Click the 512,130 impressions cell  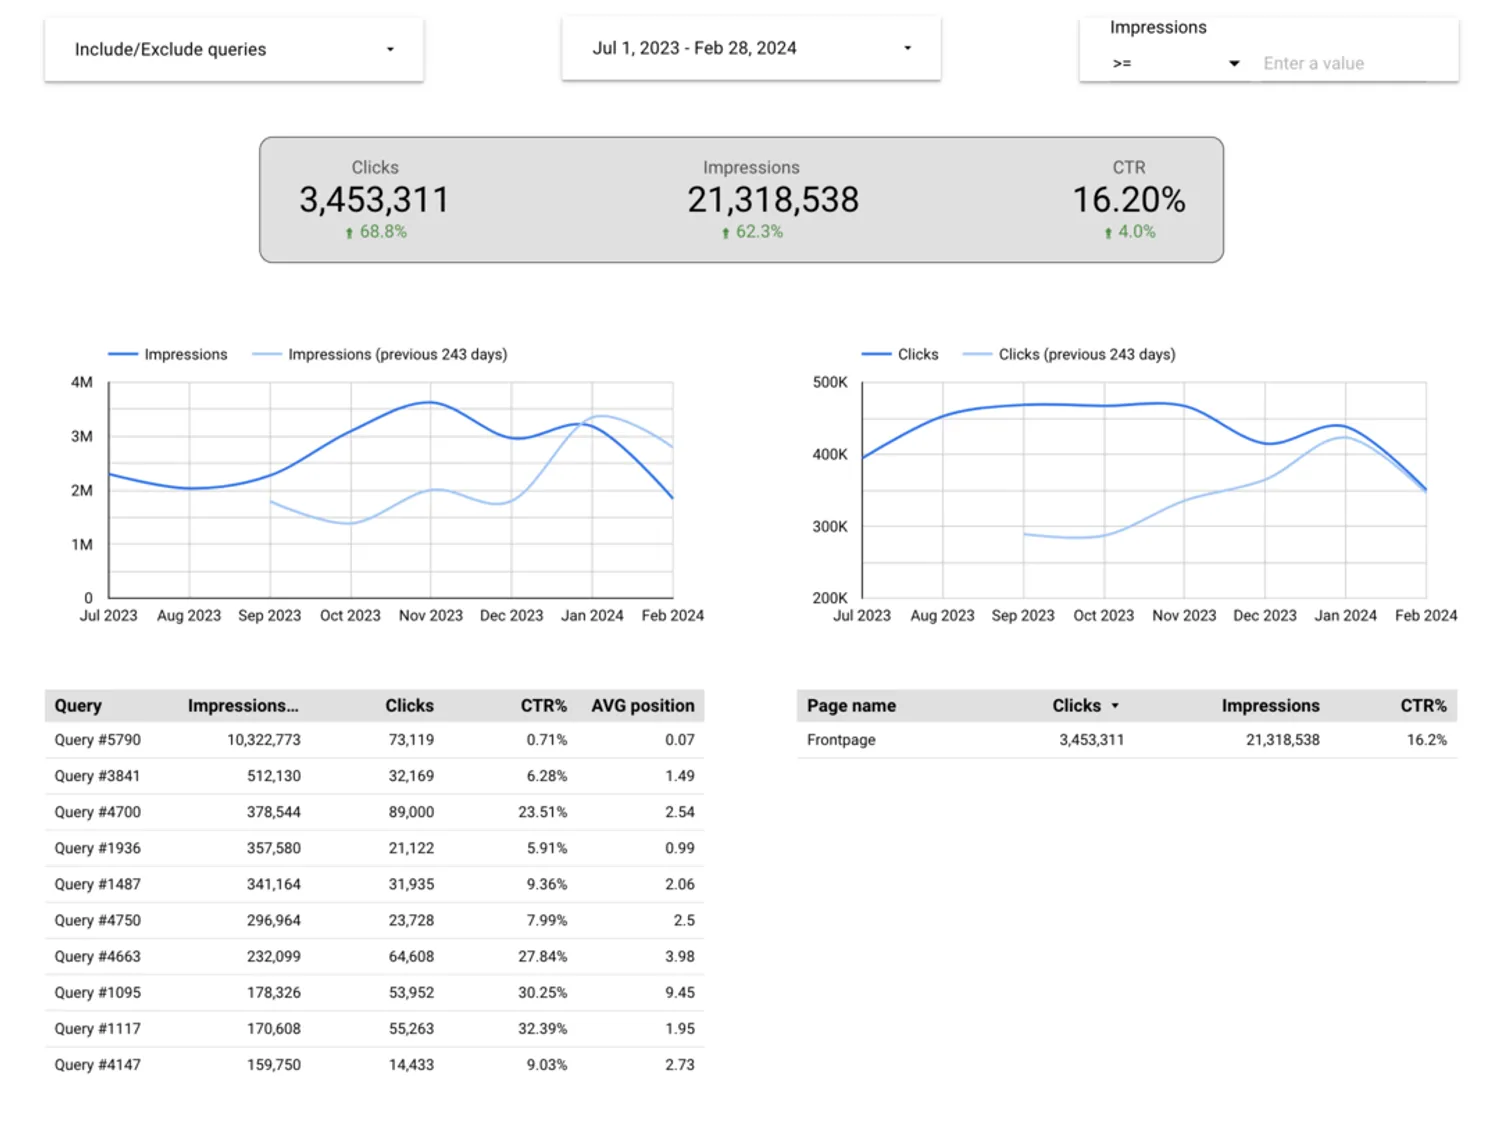(x=274, y=776)
